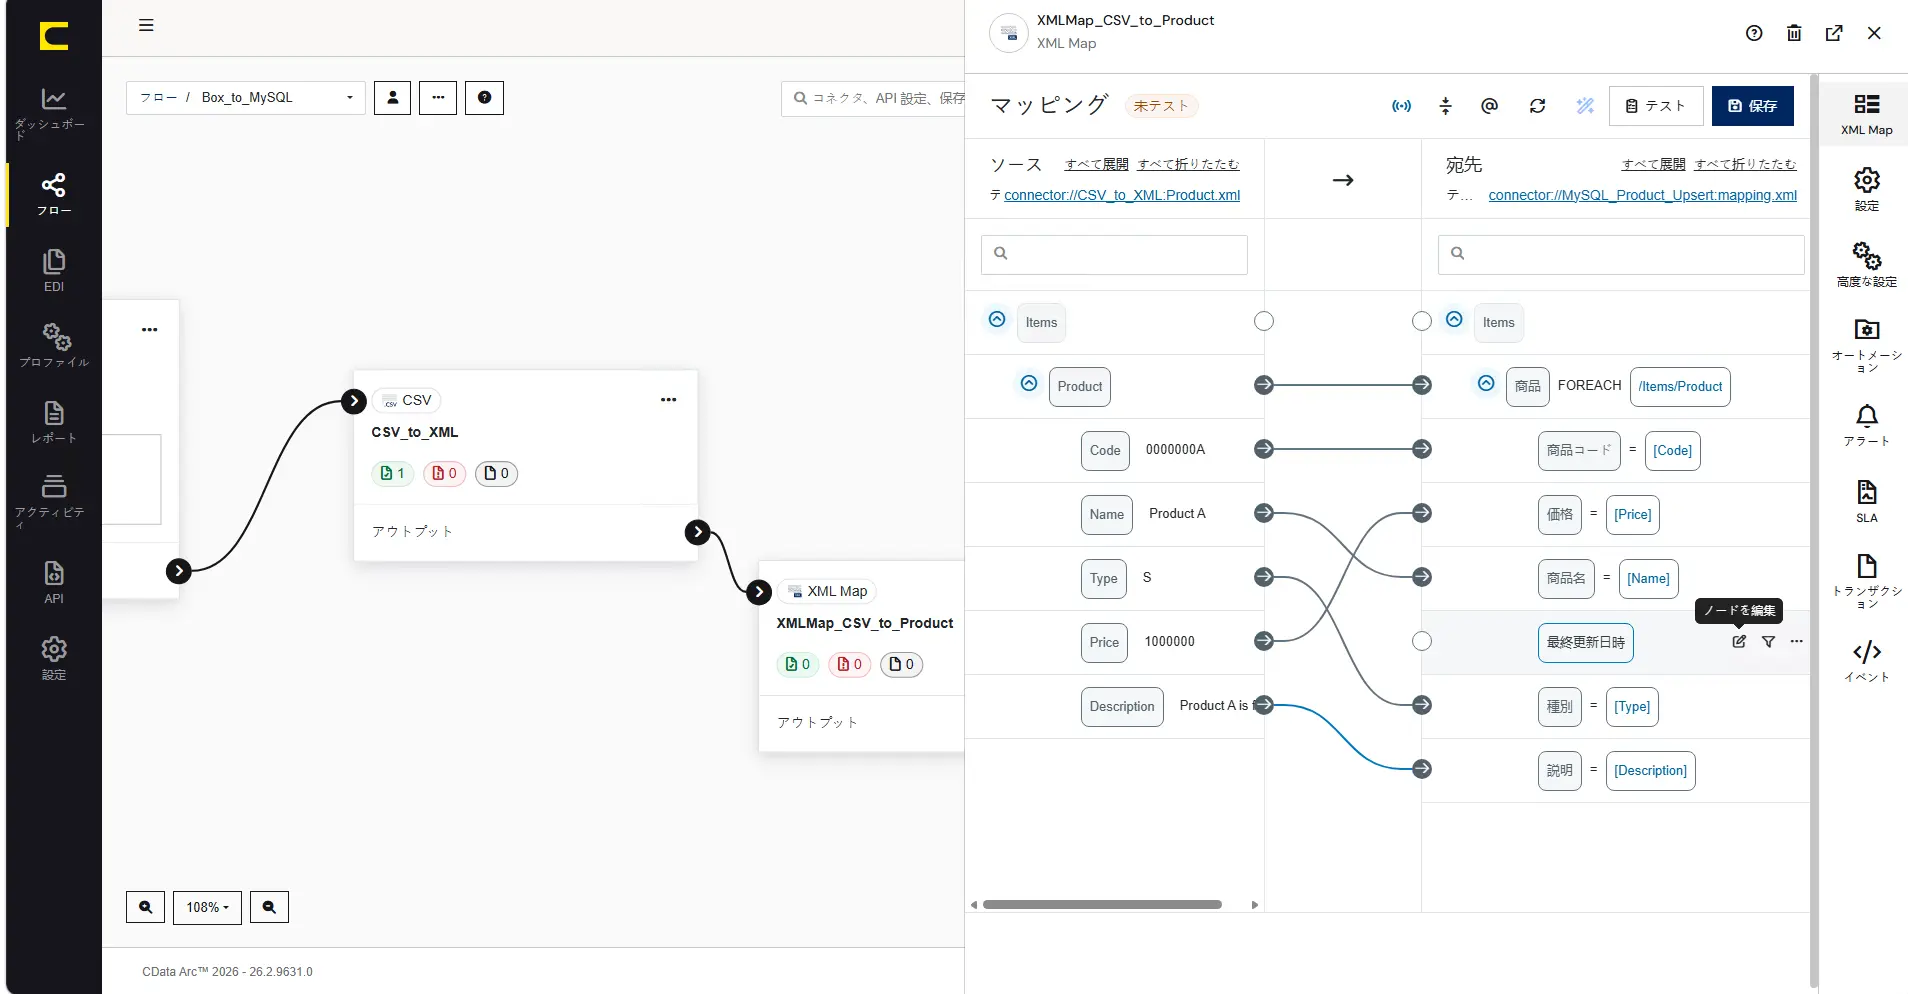
Task: Open the 108% zoom level dropdown
Action: 207,907
